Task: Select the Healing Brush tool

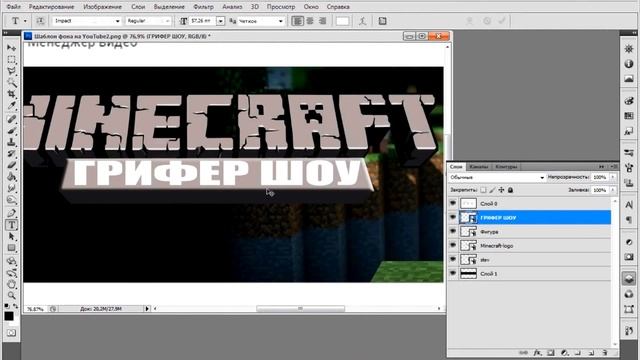Action: pos(11,119)
